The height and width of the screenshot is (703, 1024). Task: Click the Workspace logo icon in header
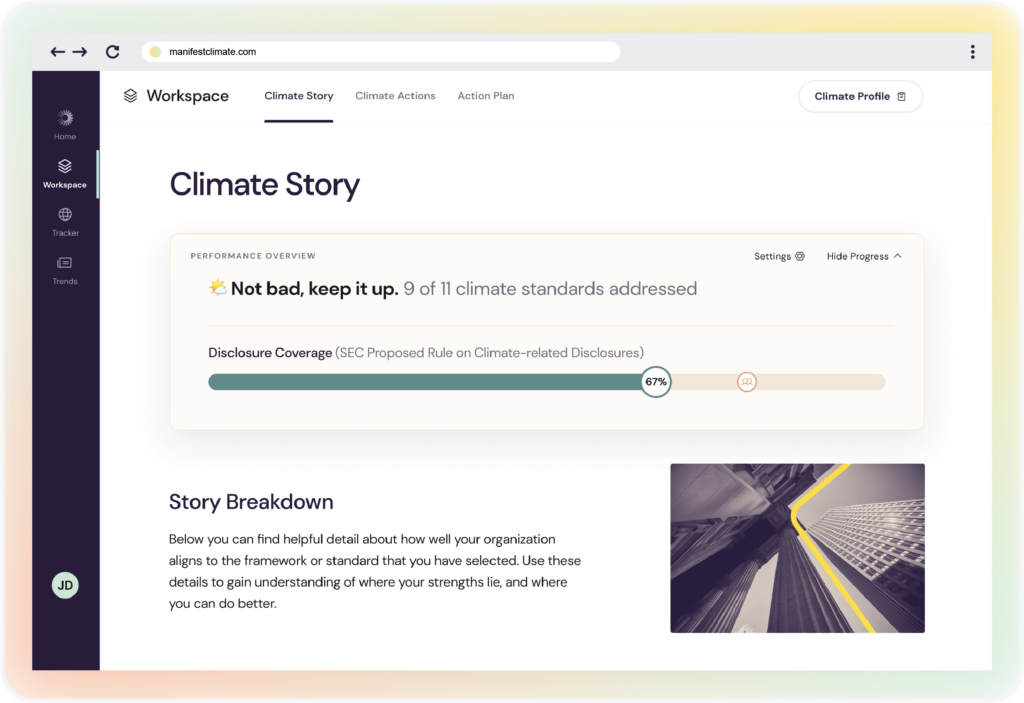coord(131,95)
